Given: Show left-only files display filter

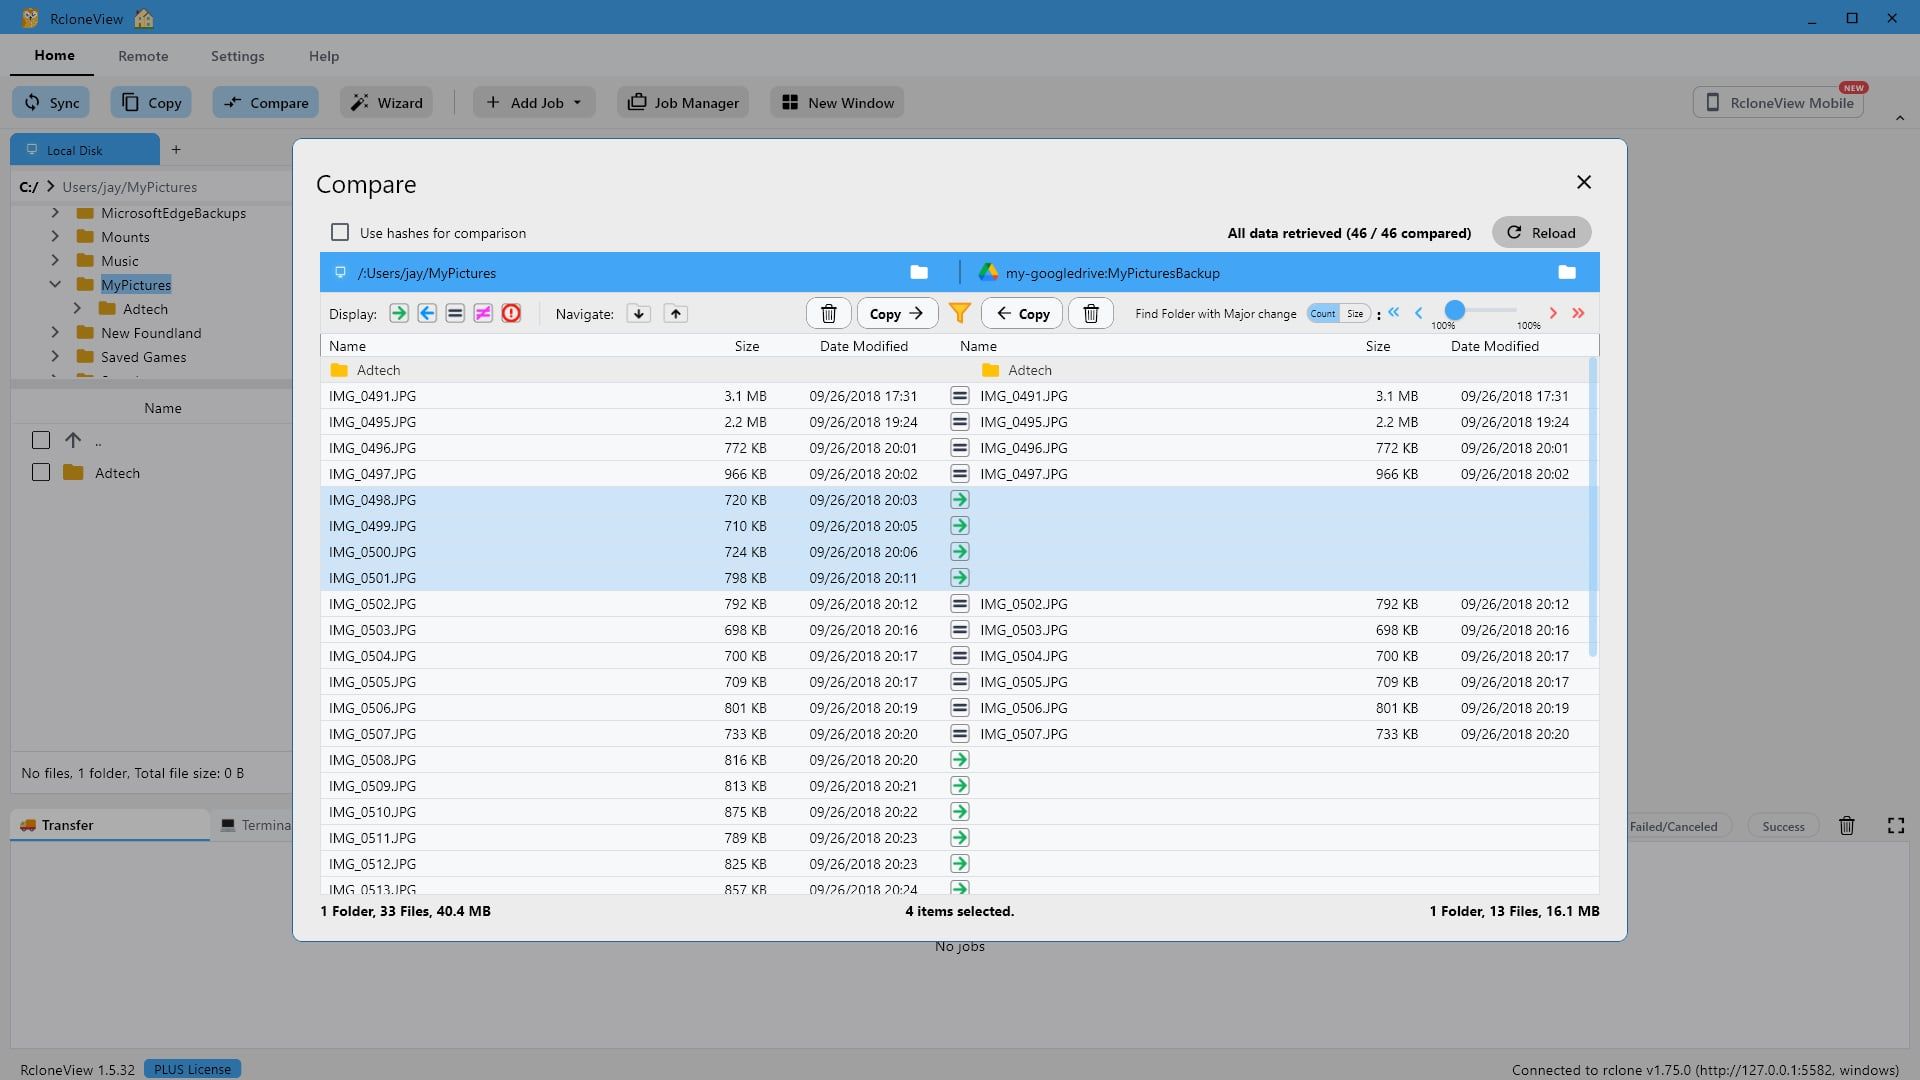Looking at the screenshot, I should [399, 313].
